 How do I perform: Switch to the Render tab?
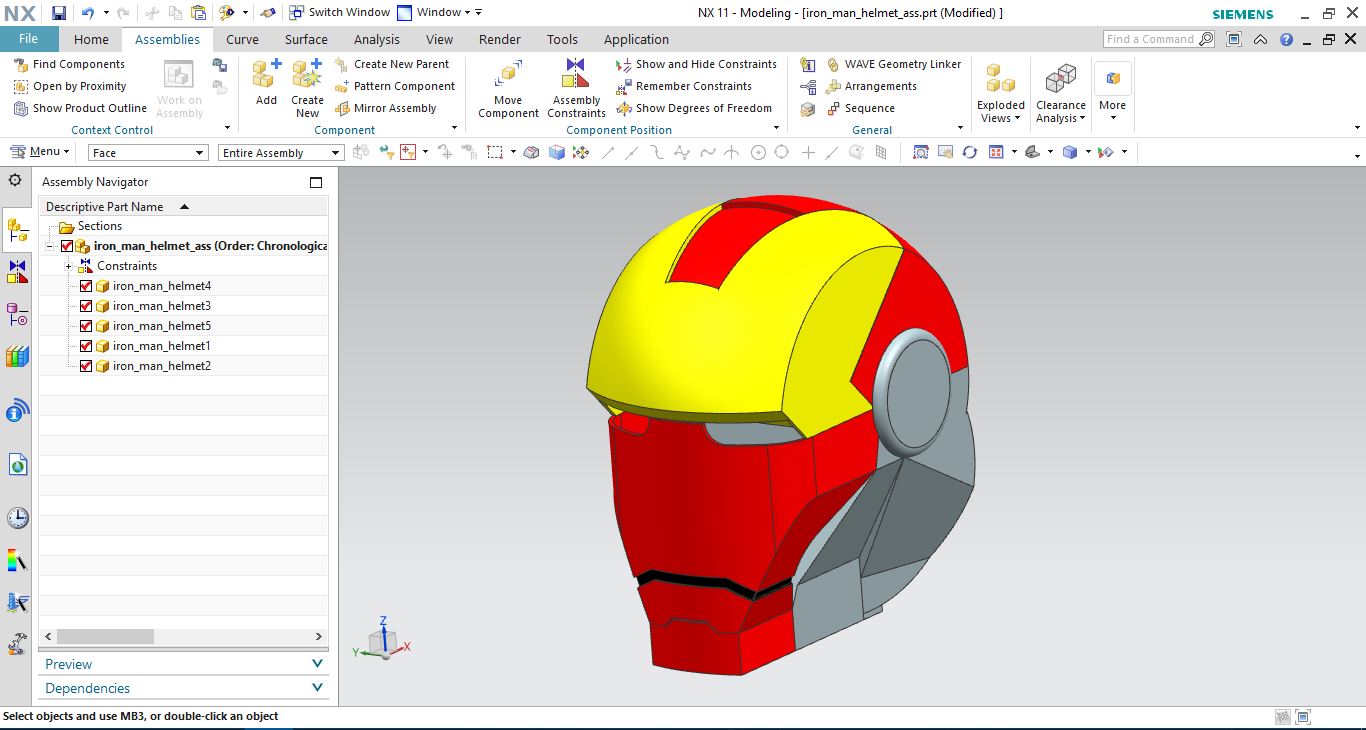coord(500,39)
